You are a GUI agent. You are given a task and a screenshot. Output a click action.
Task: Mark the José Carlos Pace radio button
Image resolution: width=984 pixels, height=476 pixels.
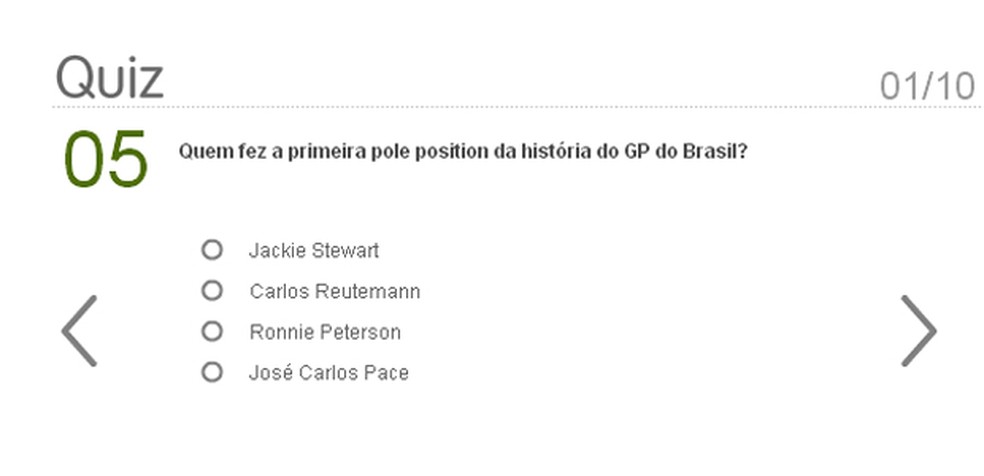pyautogui.click(x=212, y=373)
